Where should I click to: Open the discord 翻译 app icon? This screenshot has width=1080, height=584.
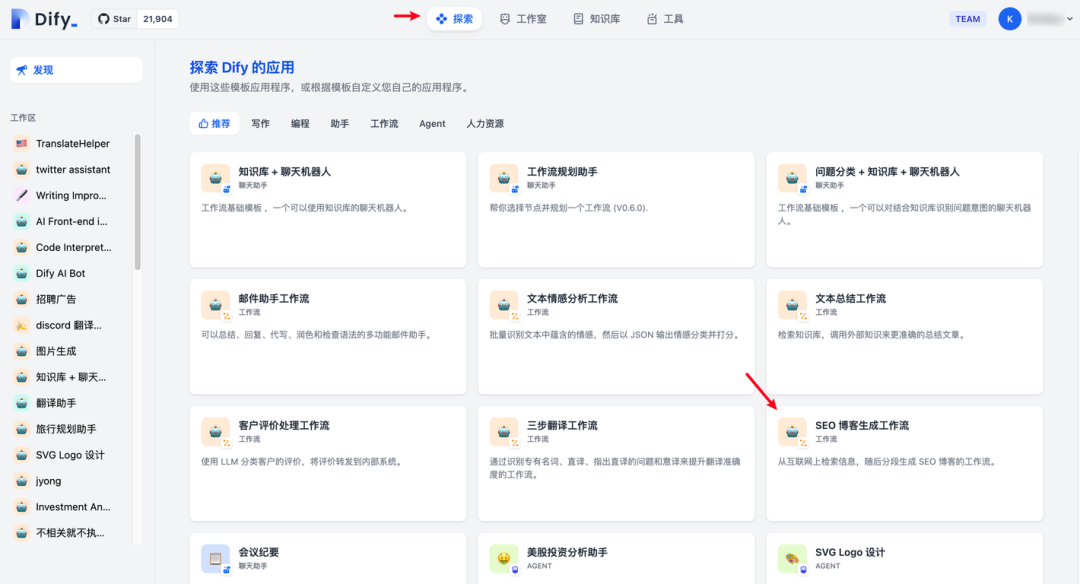pos(22,325)
